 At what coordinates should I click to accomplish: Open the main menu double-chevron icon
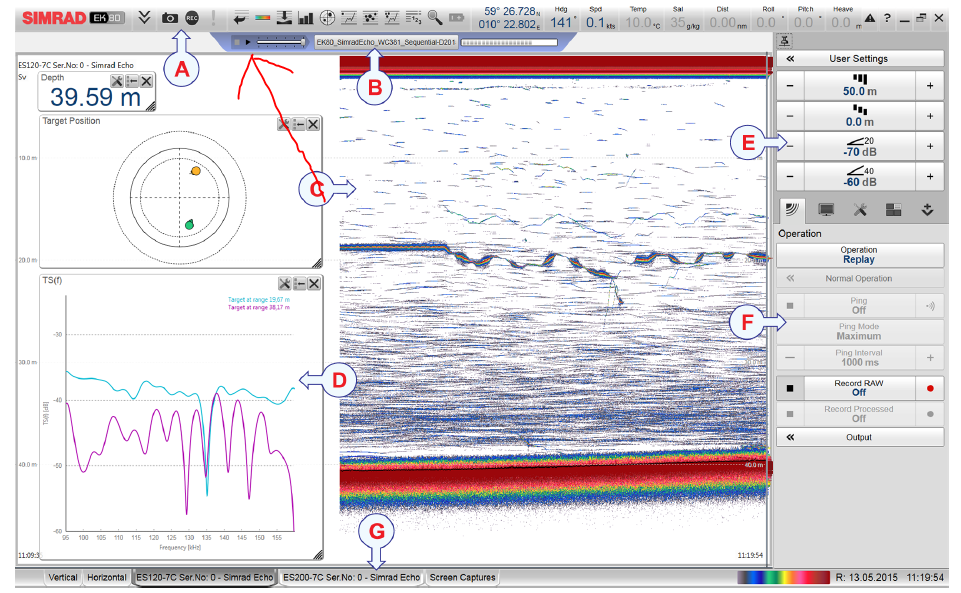point(144,18)
